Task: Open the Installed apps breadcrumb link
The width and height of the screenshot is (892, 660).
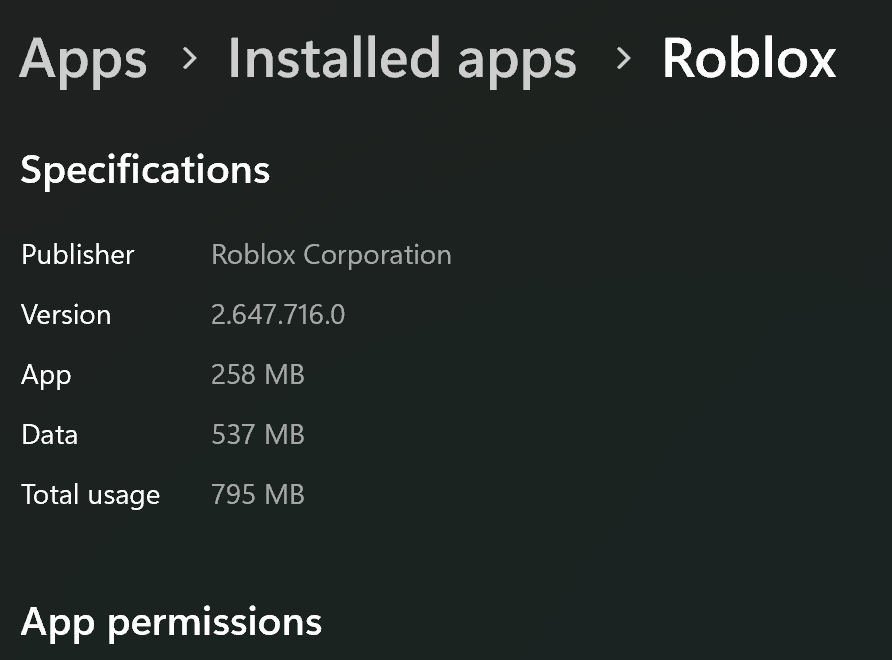Action: click(x=402, y=59)
